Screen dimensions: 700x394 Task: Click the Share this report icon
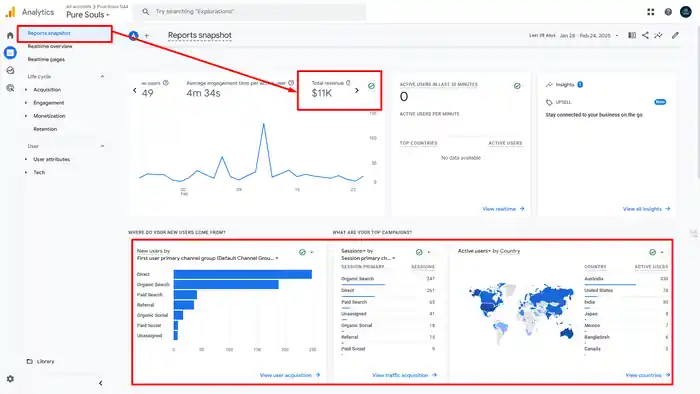click(x=645, y=35)
